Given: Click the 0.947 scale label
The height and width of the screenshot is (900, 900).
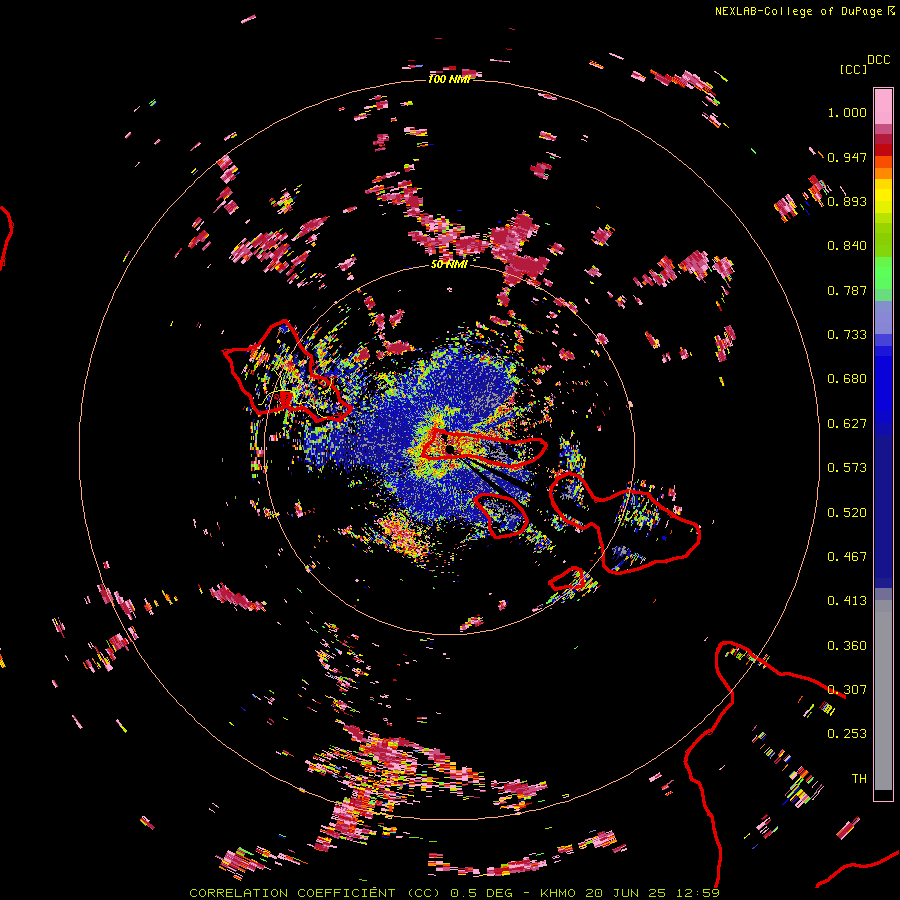Looking at the screenshot, I should pyautogui.click(x=847, y=157).
